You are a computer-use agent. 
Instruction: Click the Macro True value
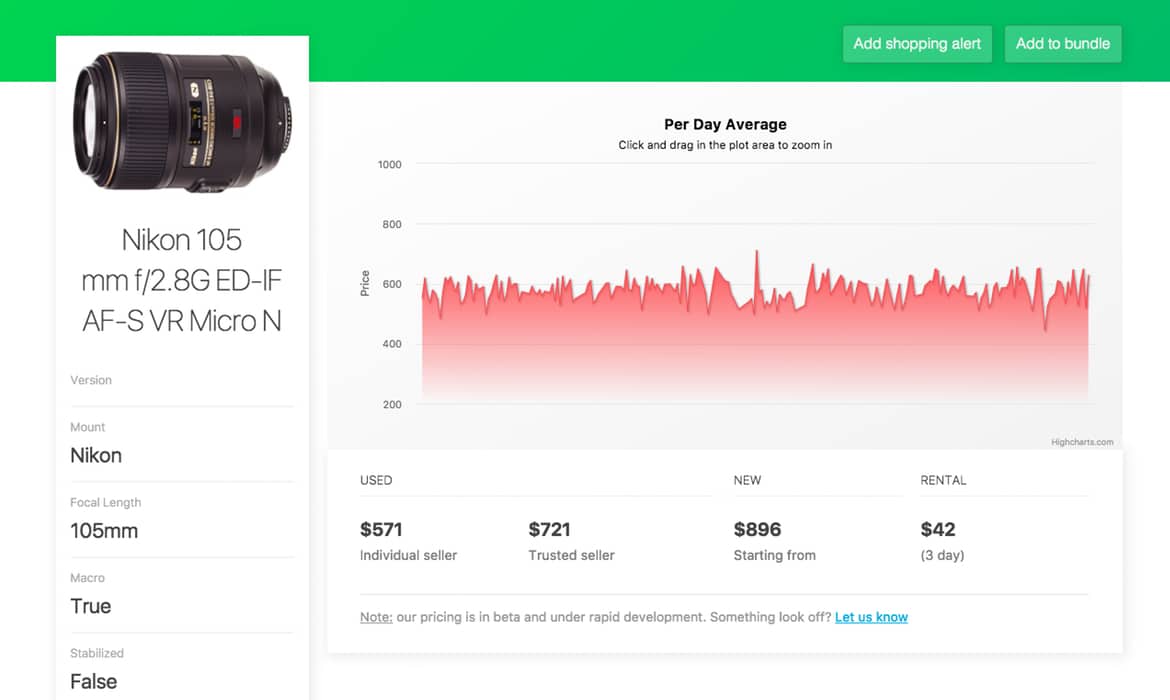(x=91, y=606)
